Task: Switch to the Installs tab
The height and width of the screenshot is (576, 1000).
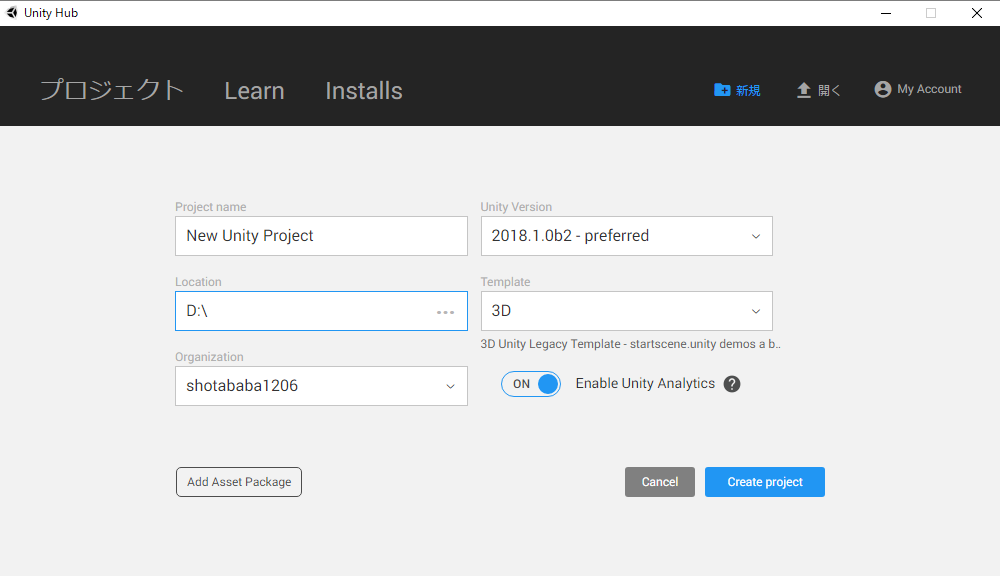Action: [364, 91]
